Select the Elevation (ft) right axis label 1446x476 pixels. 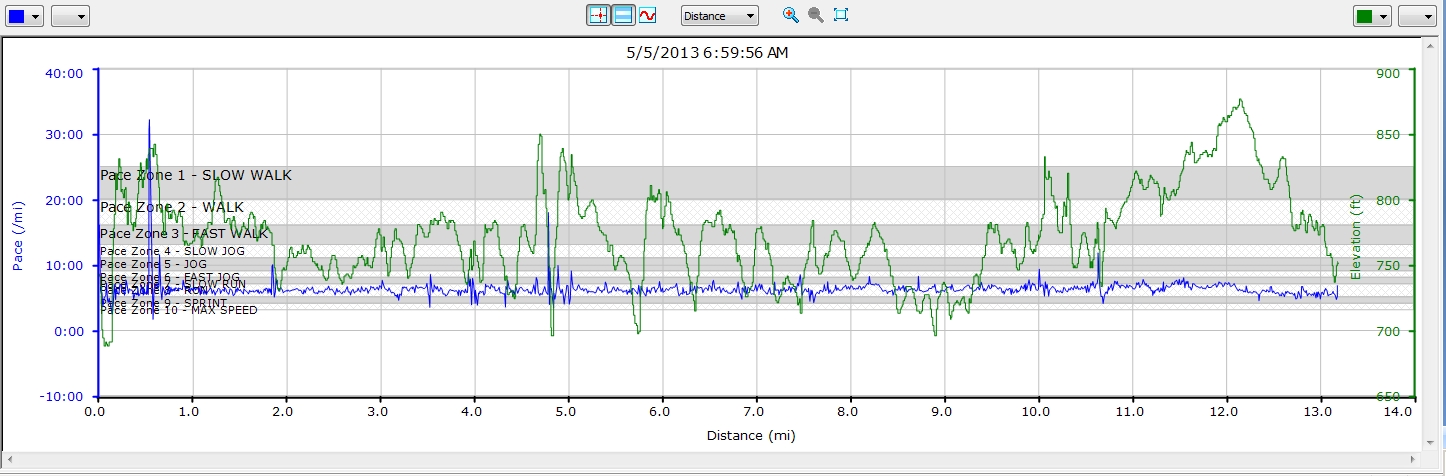click(x=1356, y=238)
